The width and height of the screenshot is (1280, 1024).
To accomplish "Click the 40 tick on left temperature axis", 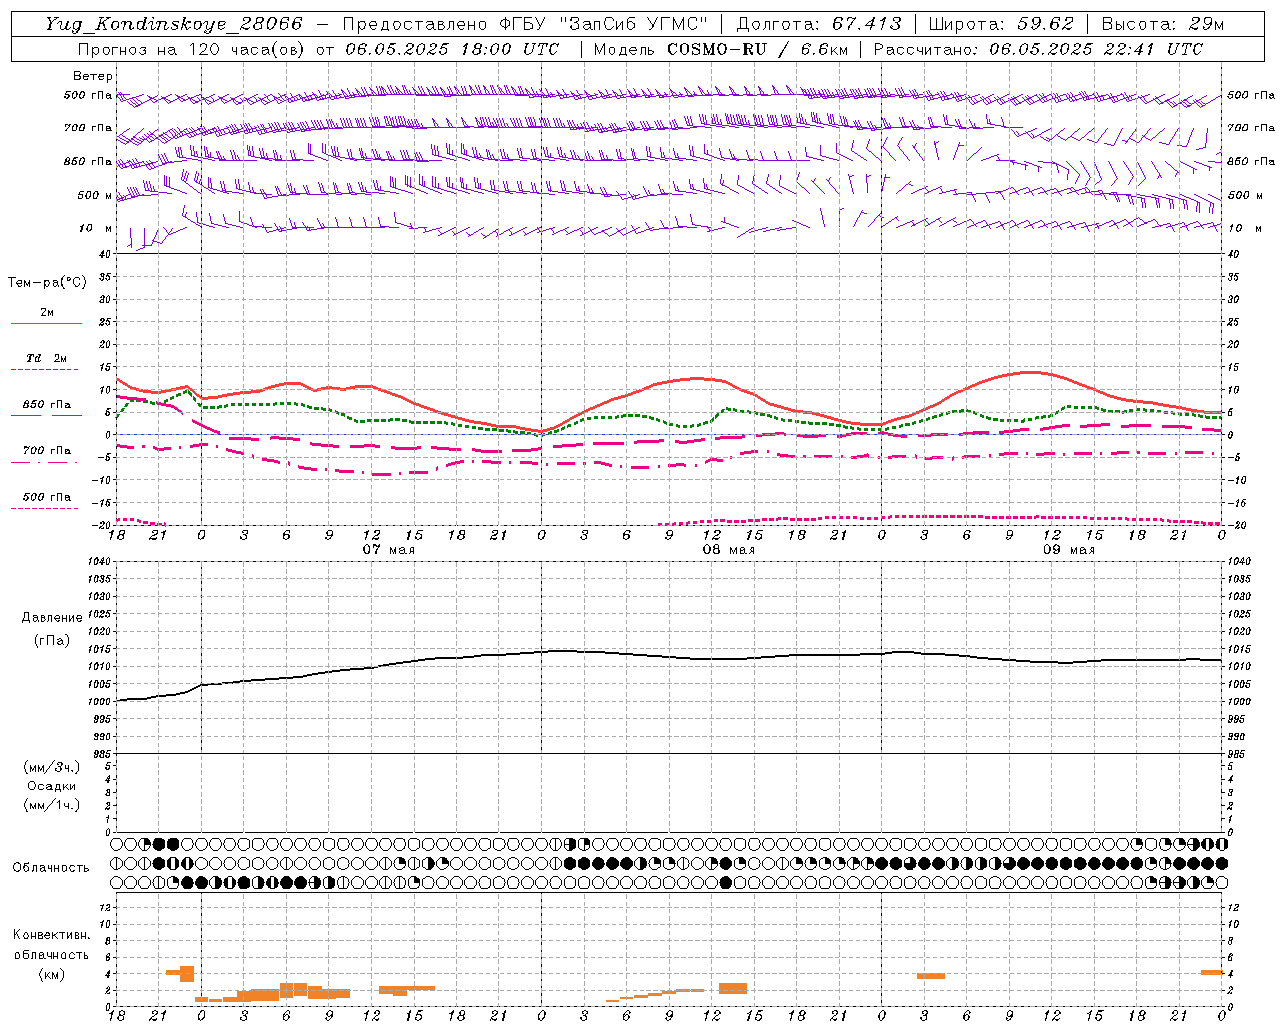I will (x=105, y=254).
